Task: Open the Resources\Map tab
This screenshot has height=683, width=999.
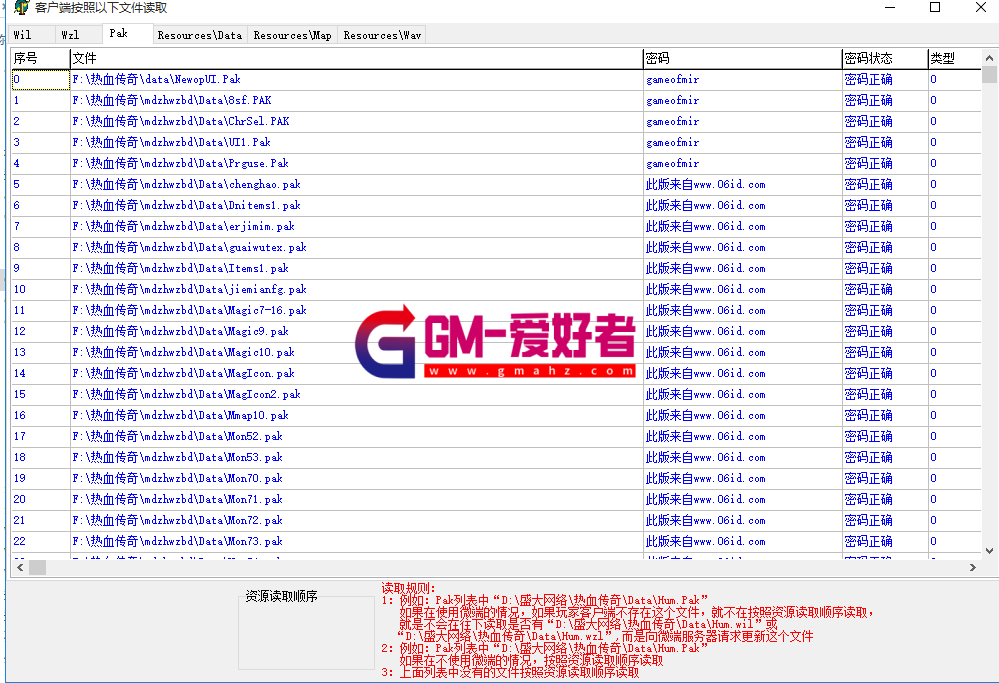Action: click(x=292, y=35)
